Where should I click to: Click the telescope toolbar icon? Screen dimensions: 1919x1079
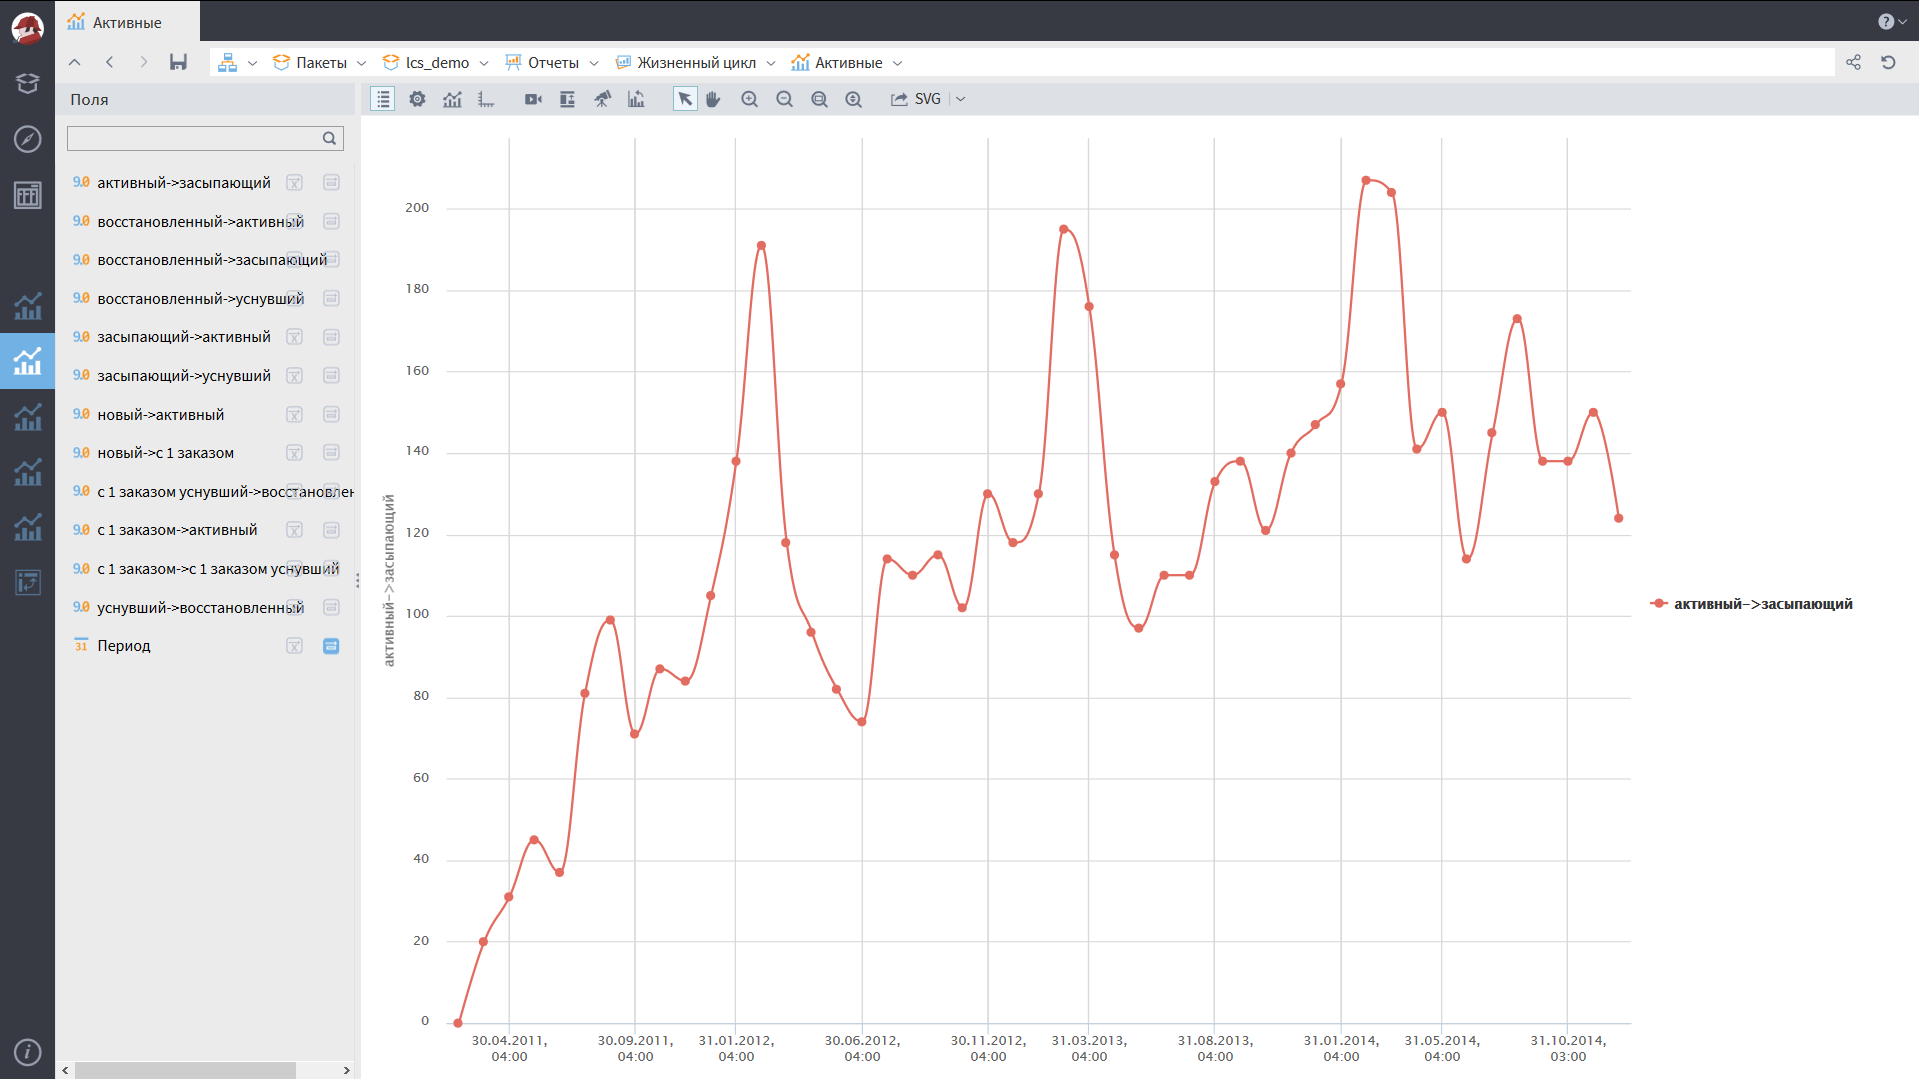click(602, 99)
